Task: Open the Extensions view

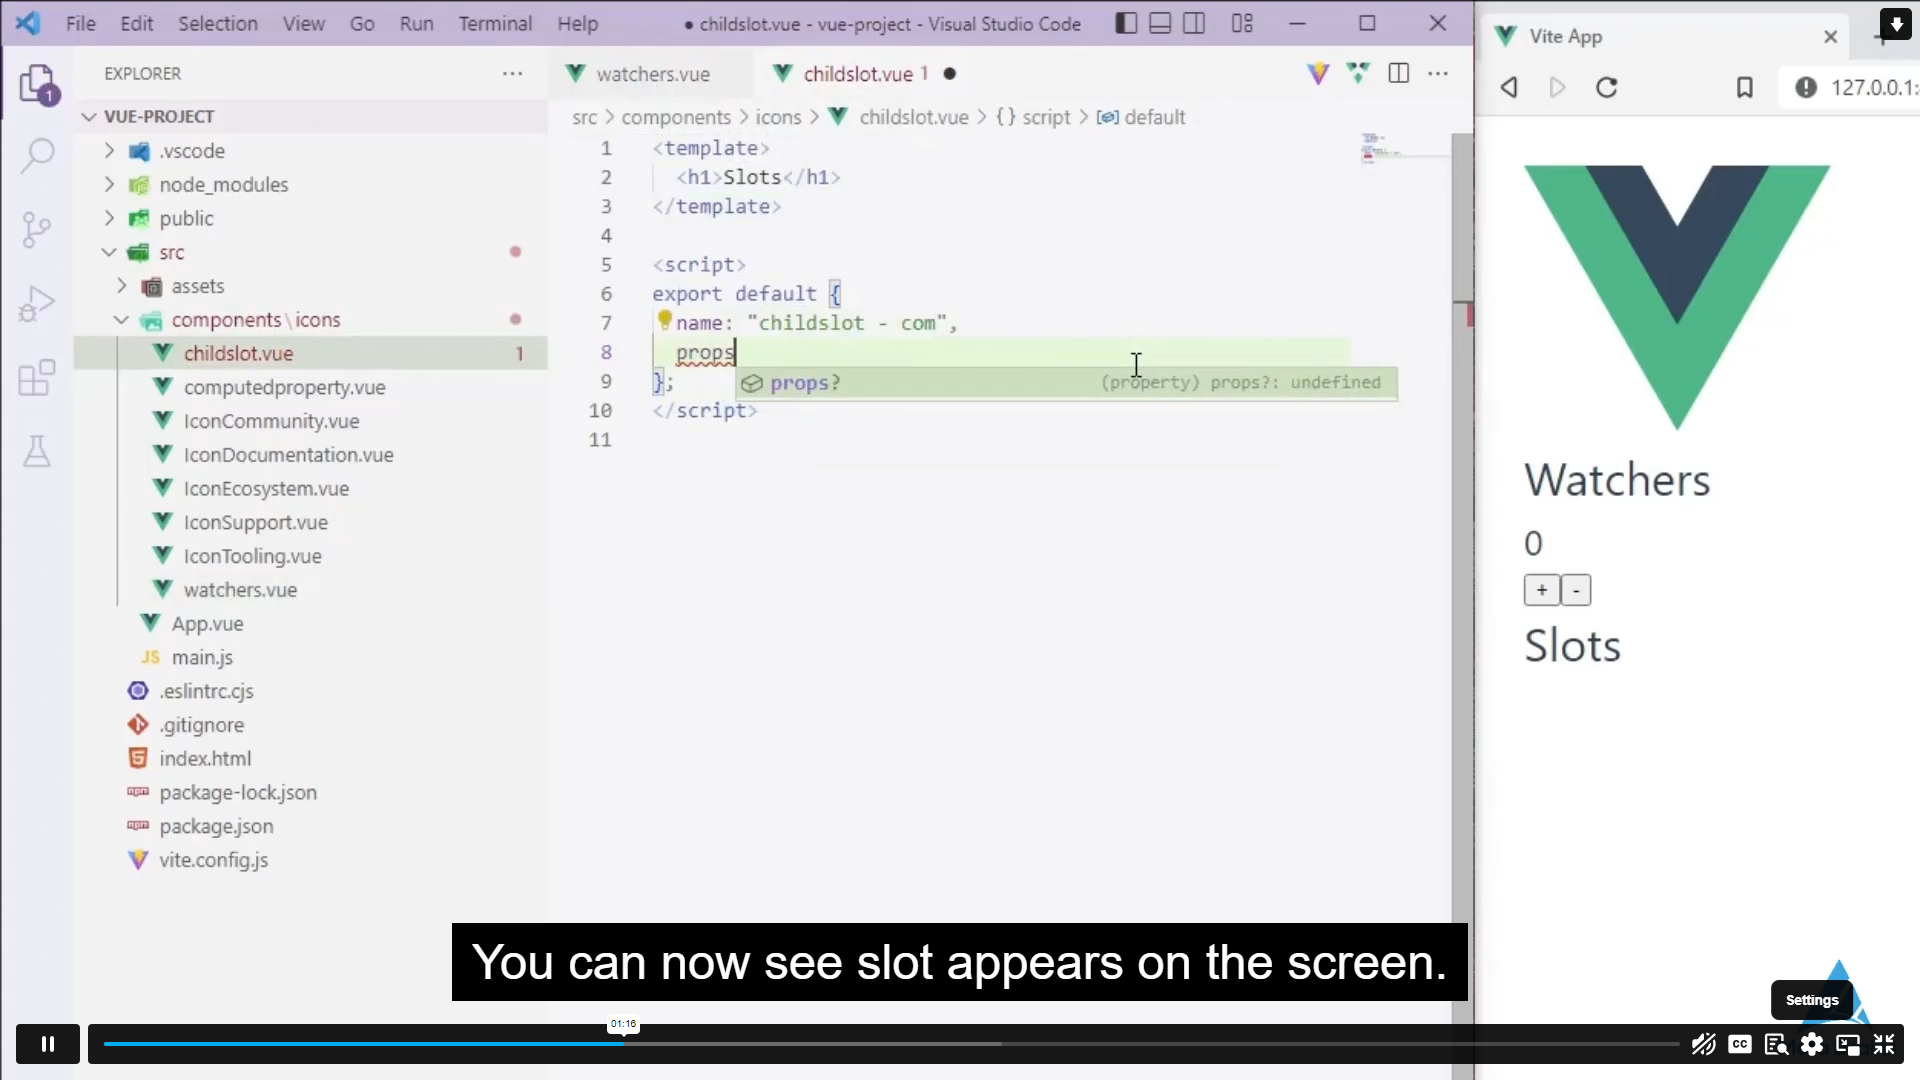Action: tap(37, 377)
